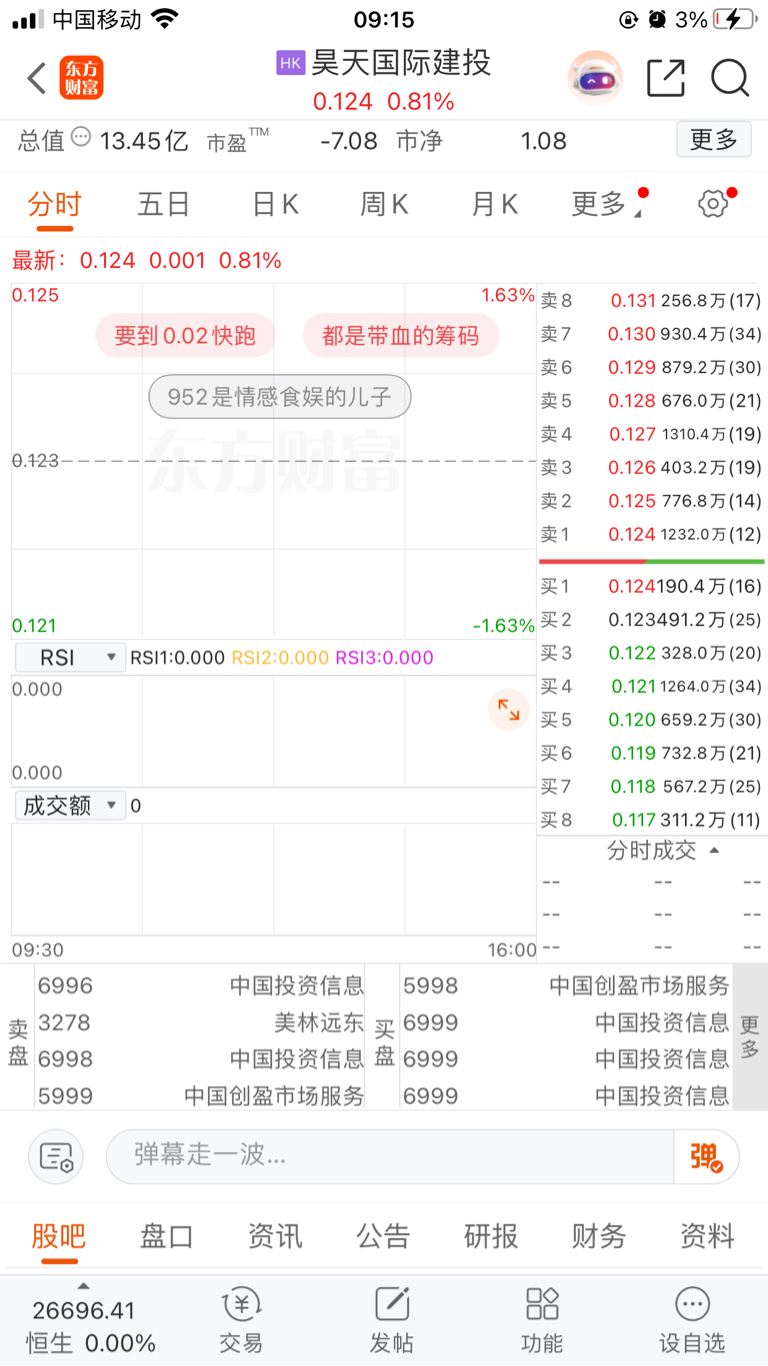This screenshot has height=1366, width=768.
Task: Expand chart with orange fullscreen arrows
Action: [x=509, y=710]
